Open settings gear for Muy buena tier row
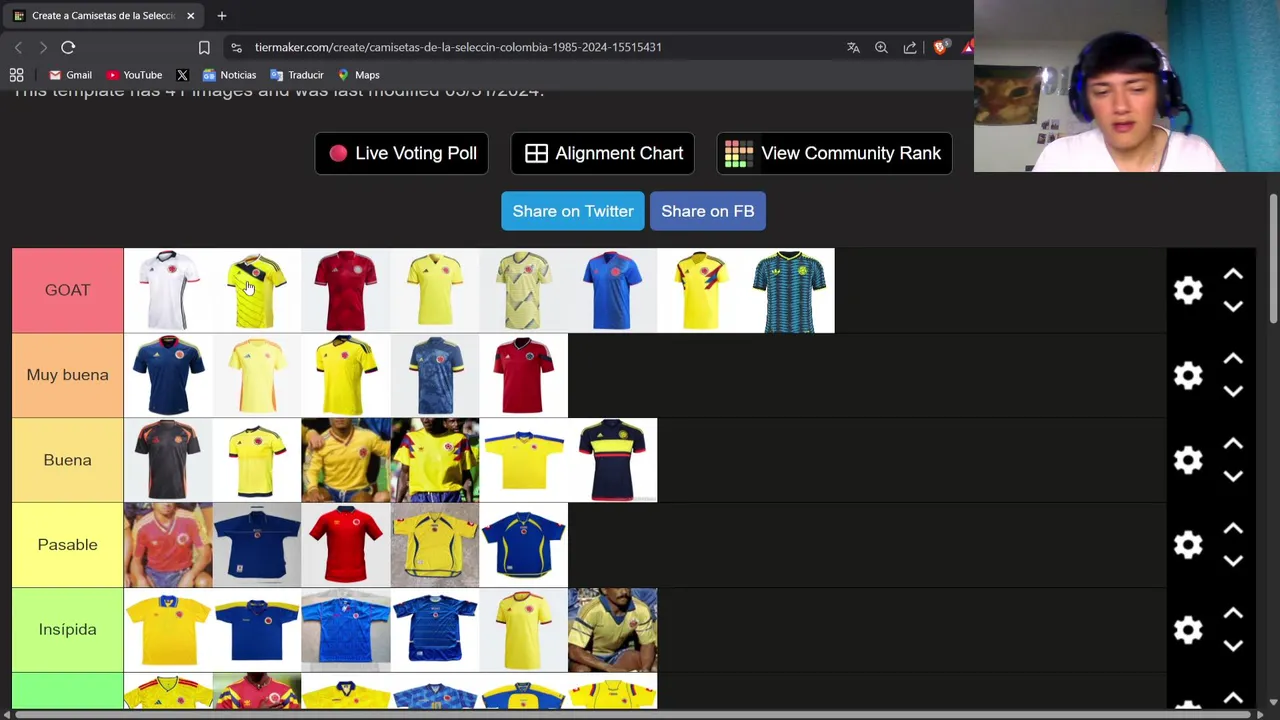 tap(1188, 375)
